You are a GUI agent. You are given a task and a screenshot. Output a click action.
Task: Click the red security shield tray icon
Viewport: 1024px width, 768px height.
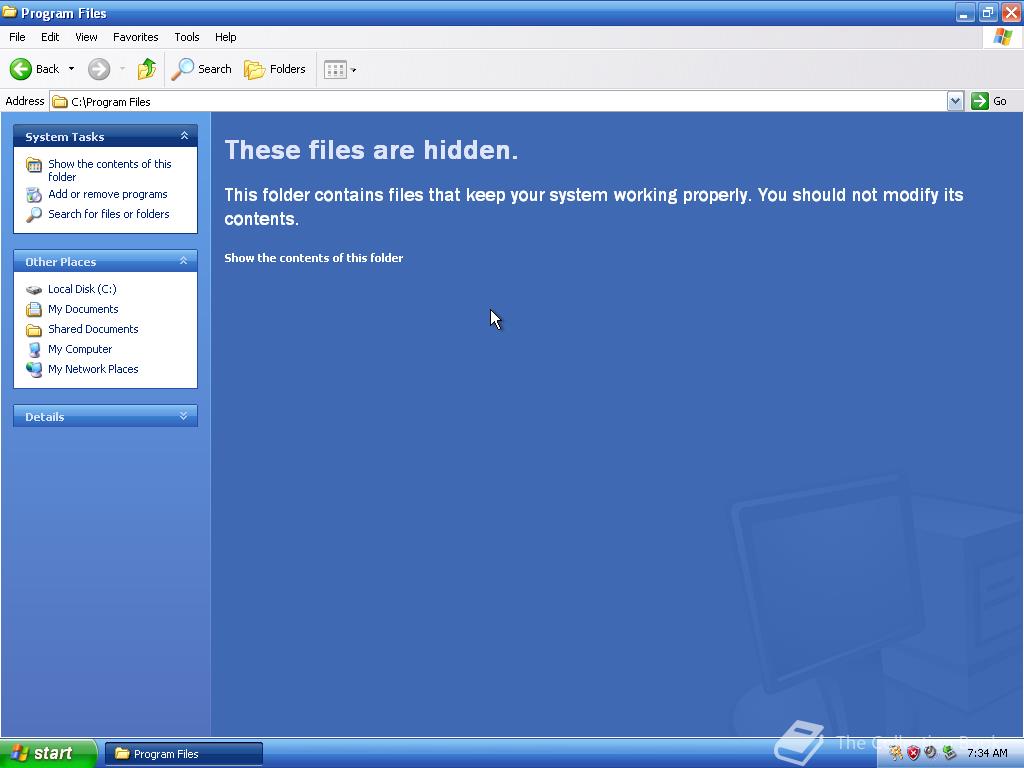(x=914, y=753)
